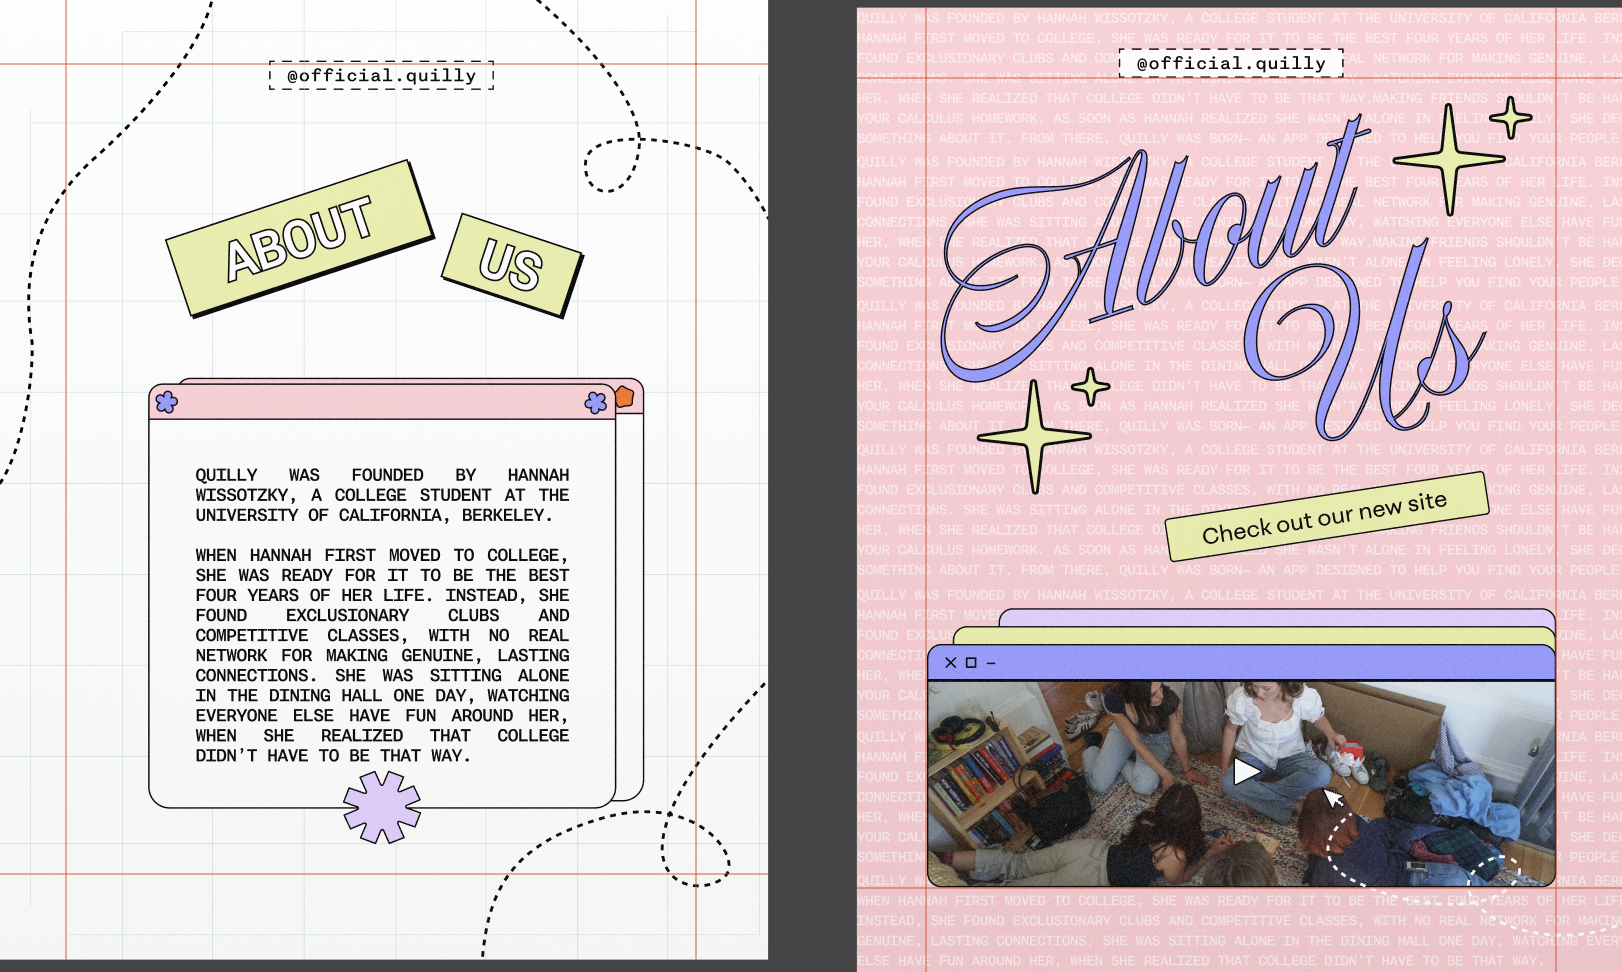Select the large yellow sparkle star beside 'About'
Image resolution: width=1622 pixels, height=972 pixels.
coord(1448,159)
